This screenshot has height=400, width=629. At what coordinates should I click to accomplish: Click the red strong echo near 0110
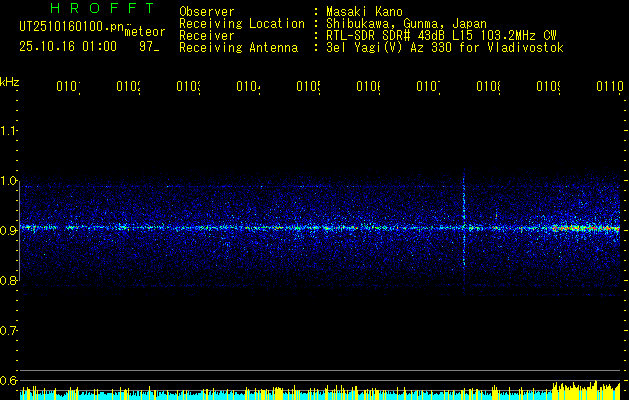(586, 228)
